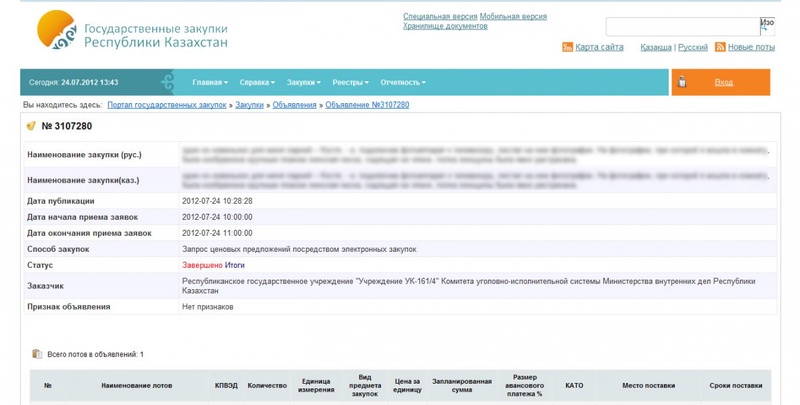Click the Признак объявления row label
The width and height of the screenshot is (800, 405).
69,307
